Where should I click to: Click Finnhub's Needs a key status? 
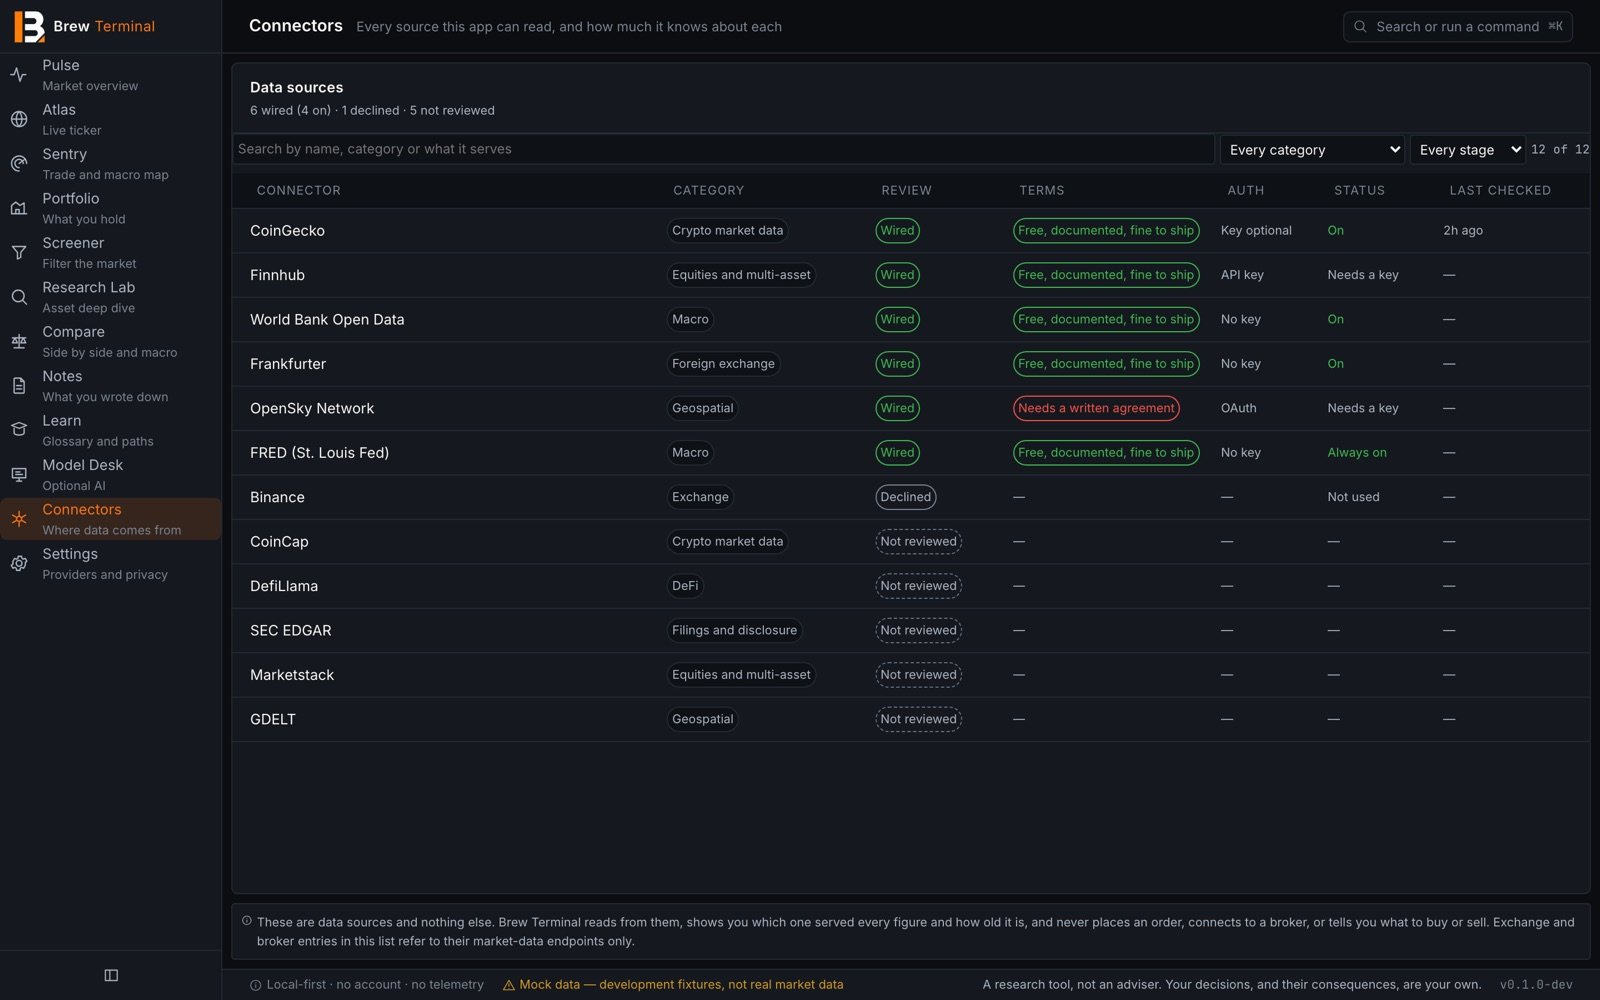coord(1363,275)
